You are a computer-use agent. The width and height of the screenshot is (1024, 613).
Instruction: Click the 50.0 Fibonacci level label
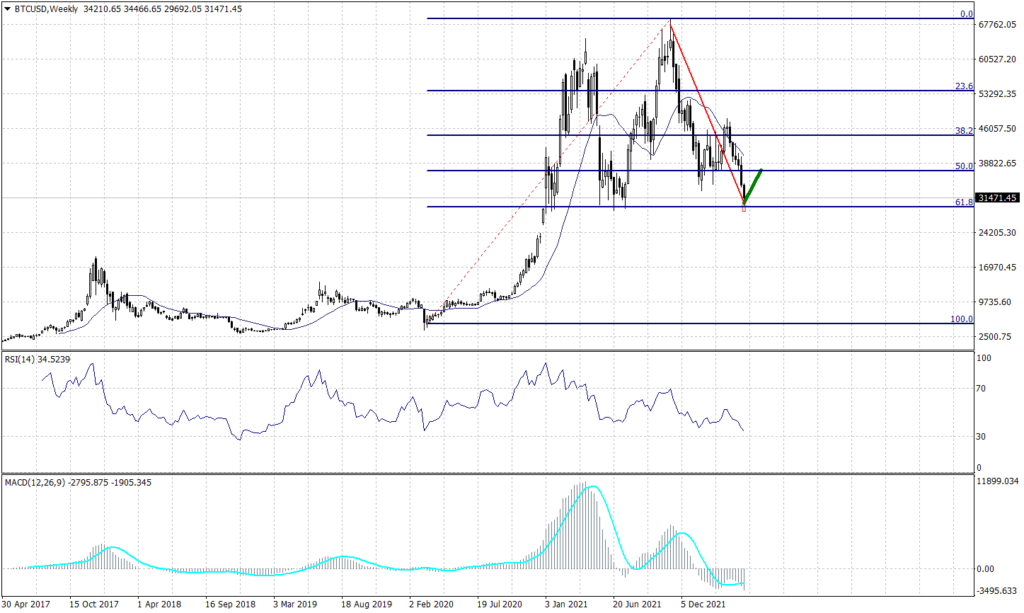coord(964,166)
